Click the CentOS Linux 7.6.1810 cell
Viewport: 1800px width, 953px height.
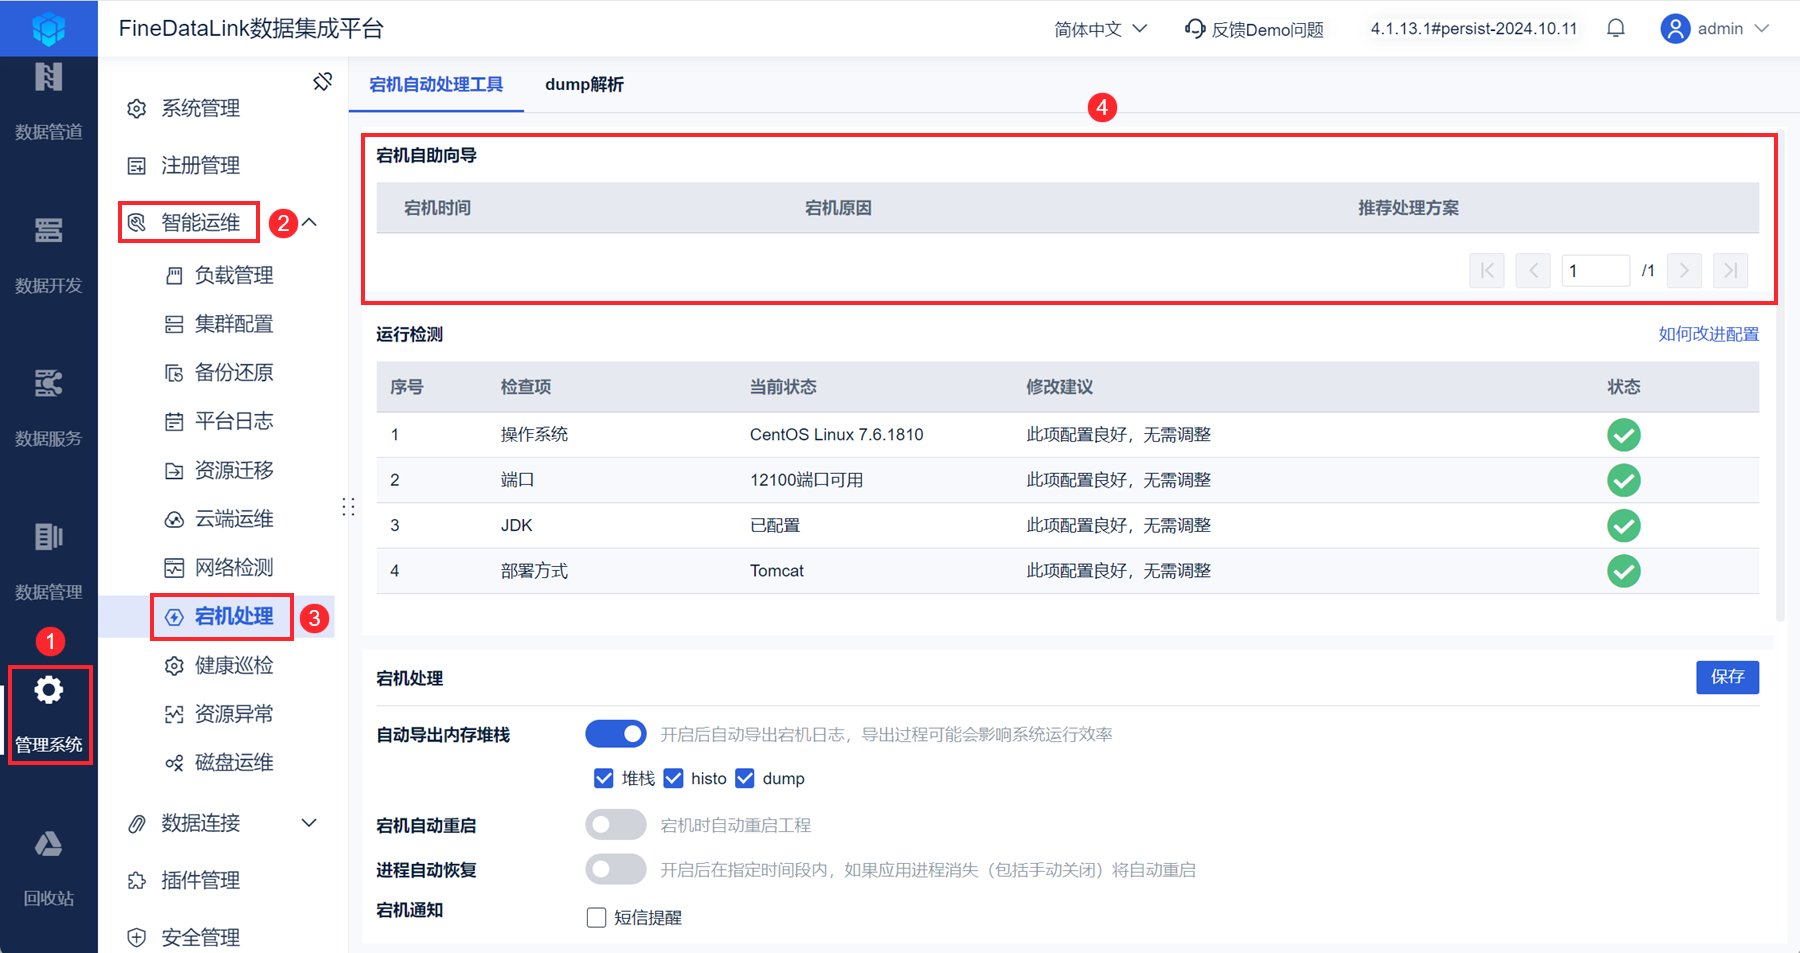836,435
